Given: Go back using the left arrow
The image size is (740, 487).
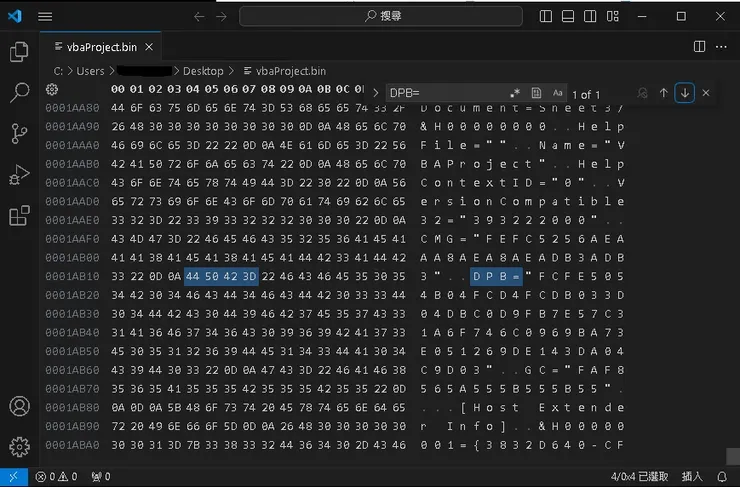Looking at the screenshot, I should pyautogui.click(x=199, y=17).
